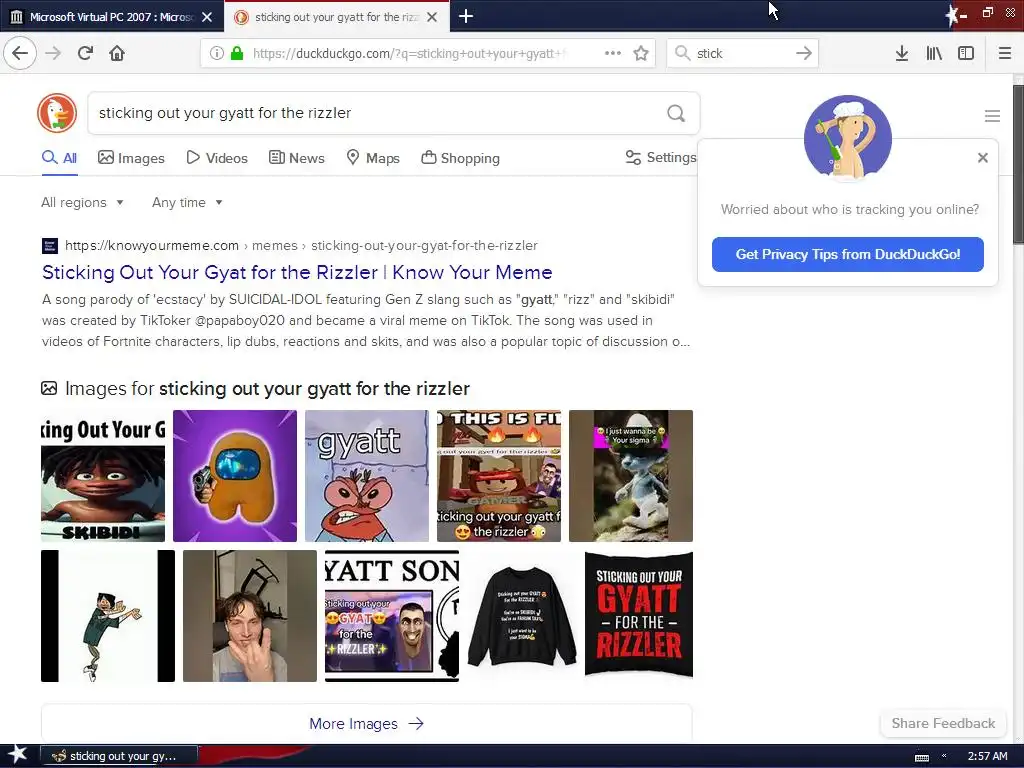Open a new browser tab

tap(466, 16)
